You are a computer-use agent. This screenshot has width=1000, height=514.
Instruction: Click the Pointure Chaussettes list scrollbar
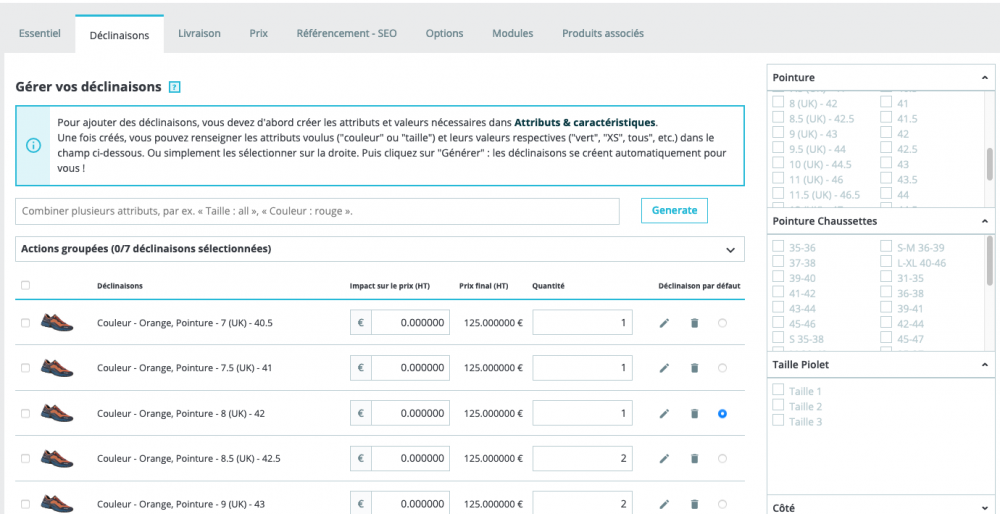[990, 260]
